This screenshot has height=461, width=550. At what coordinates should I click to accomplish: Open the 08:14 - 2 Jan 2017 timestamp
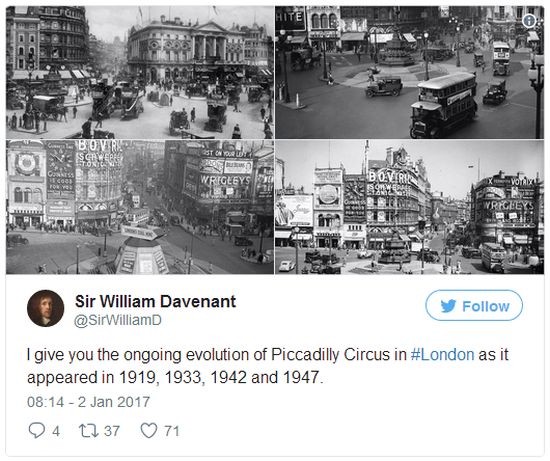[88, 402]
